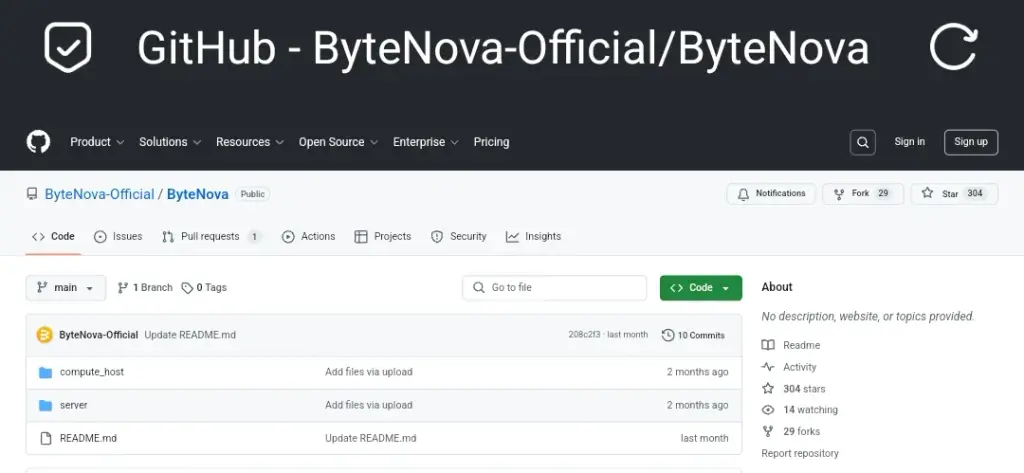Click the Activity pulse icon in About
1024x473 pixels.
tap(768, 367)
